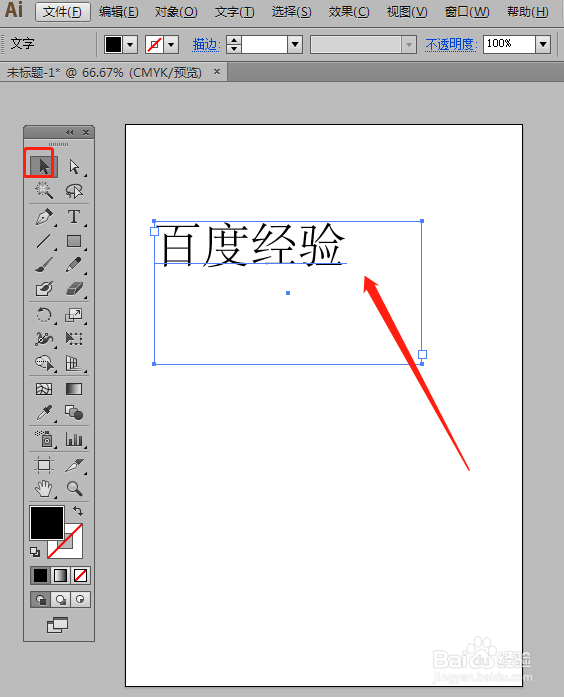Choose the Shape Builder tool

pos(44,363)
